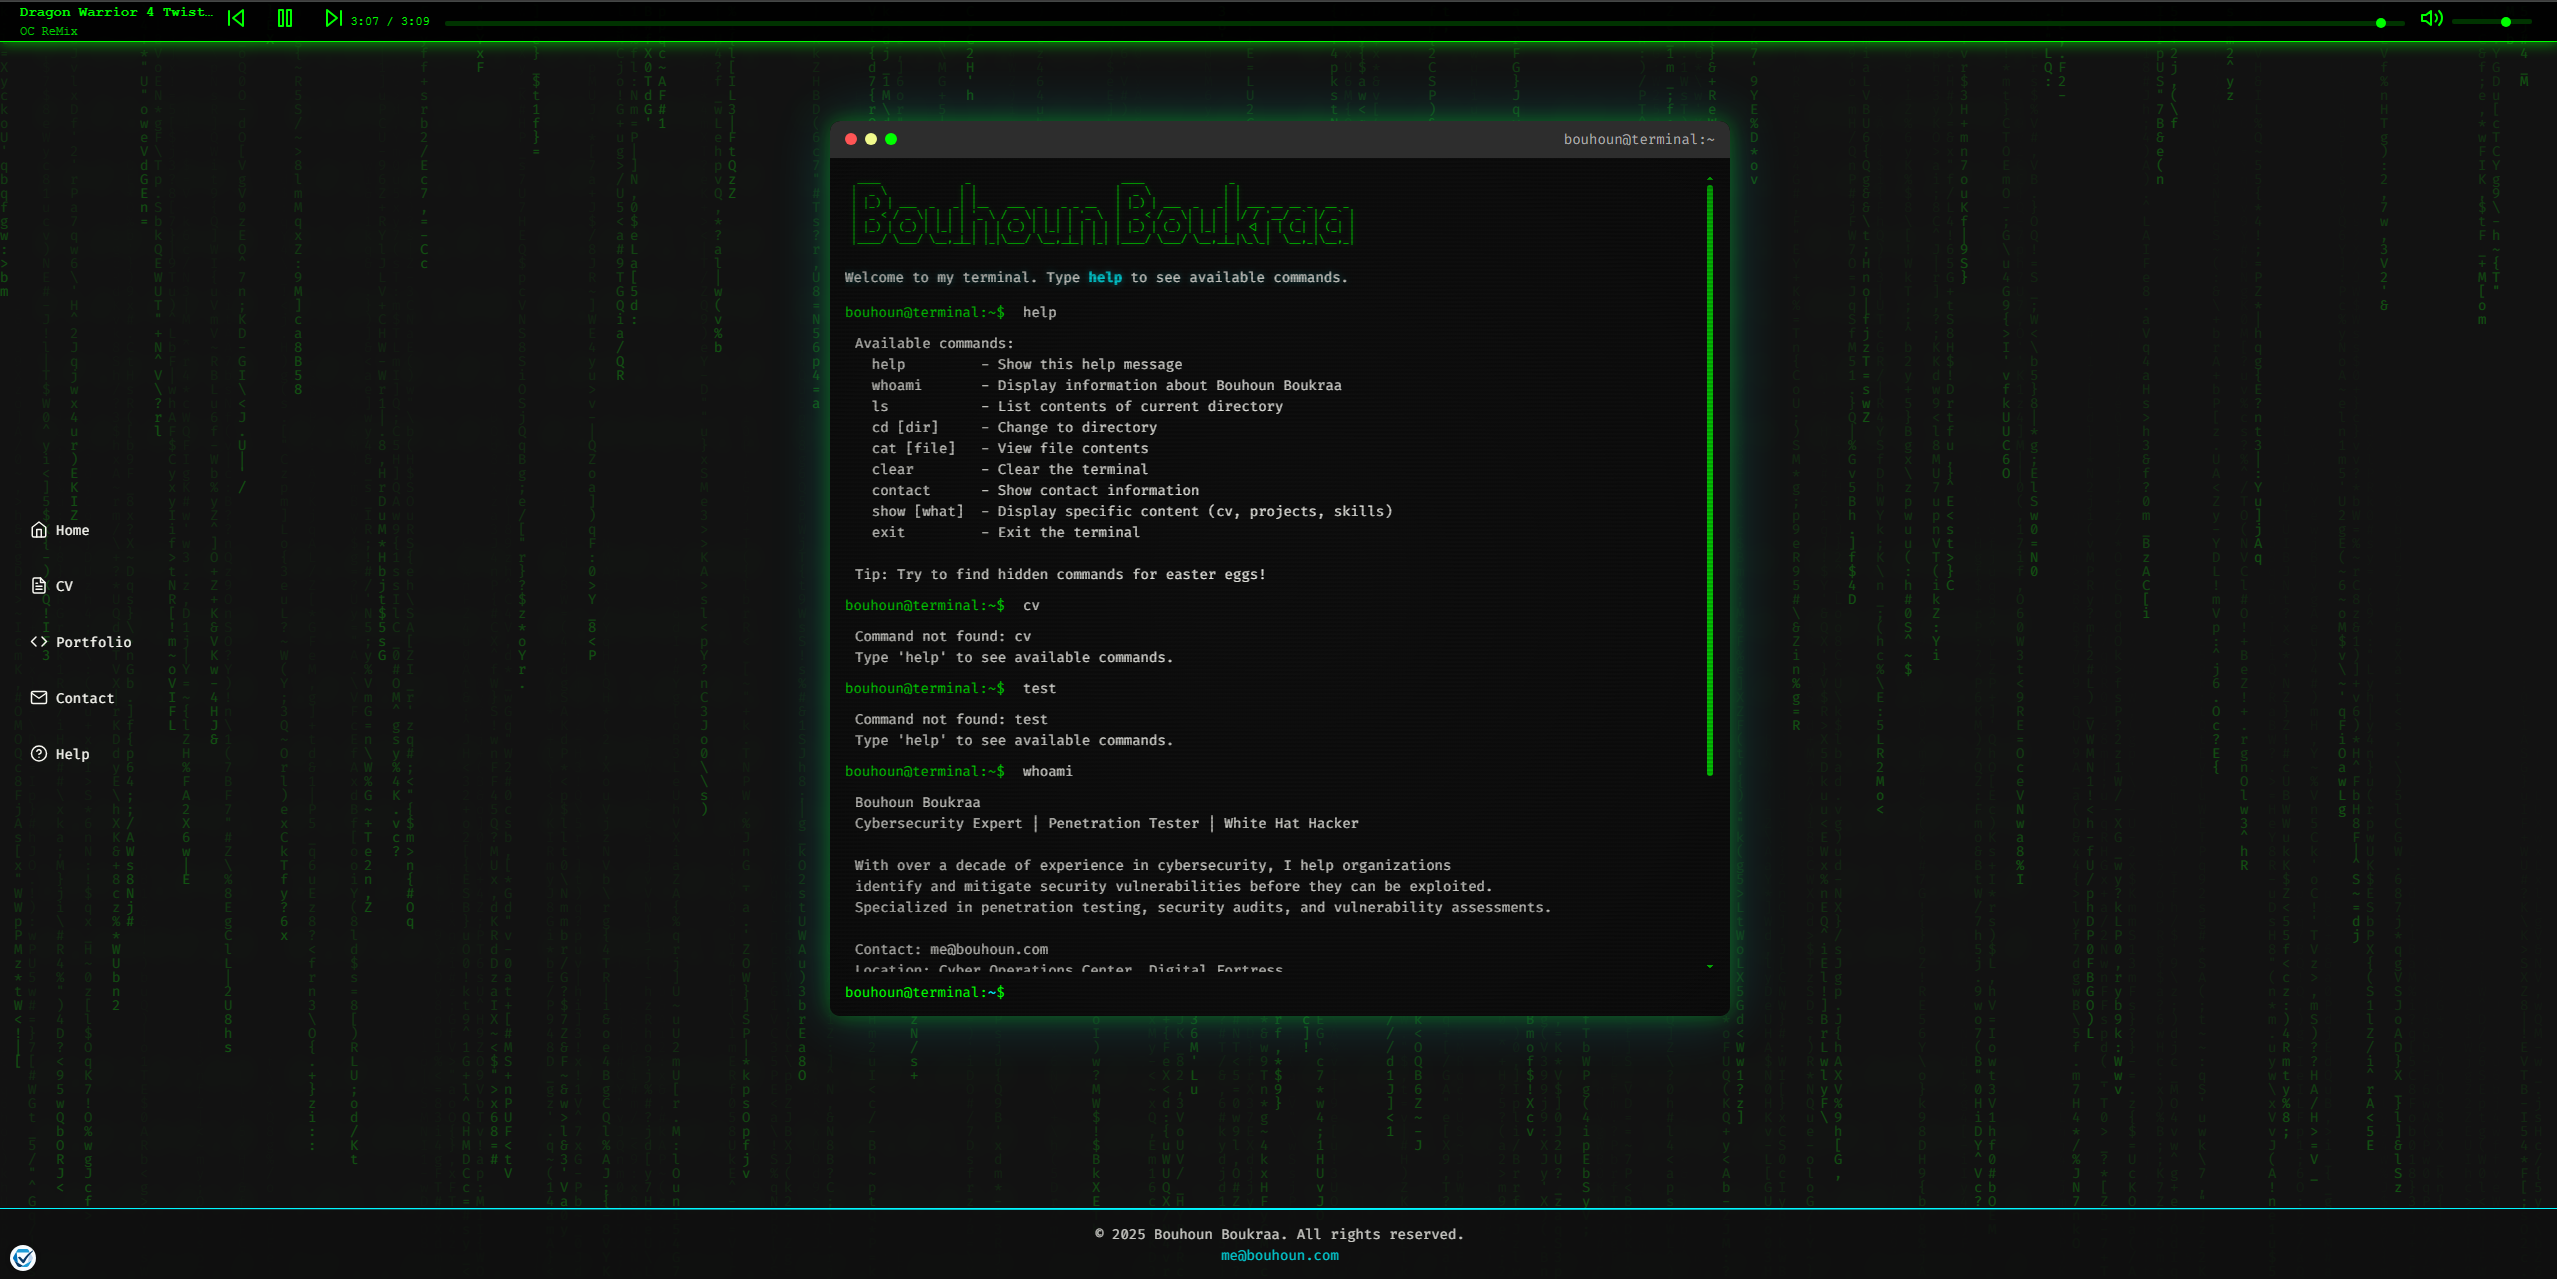This screenshot has width=2557, height=1279.
Task: Click the easter eggs tip line
Action: pyautogui.click(x=1060, y=575)
